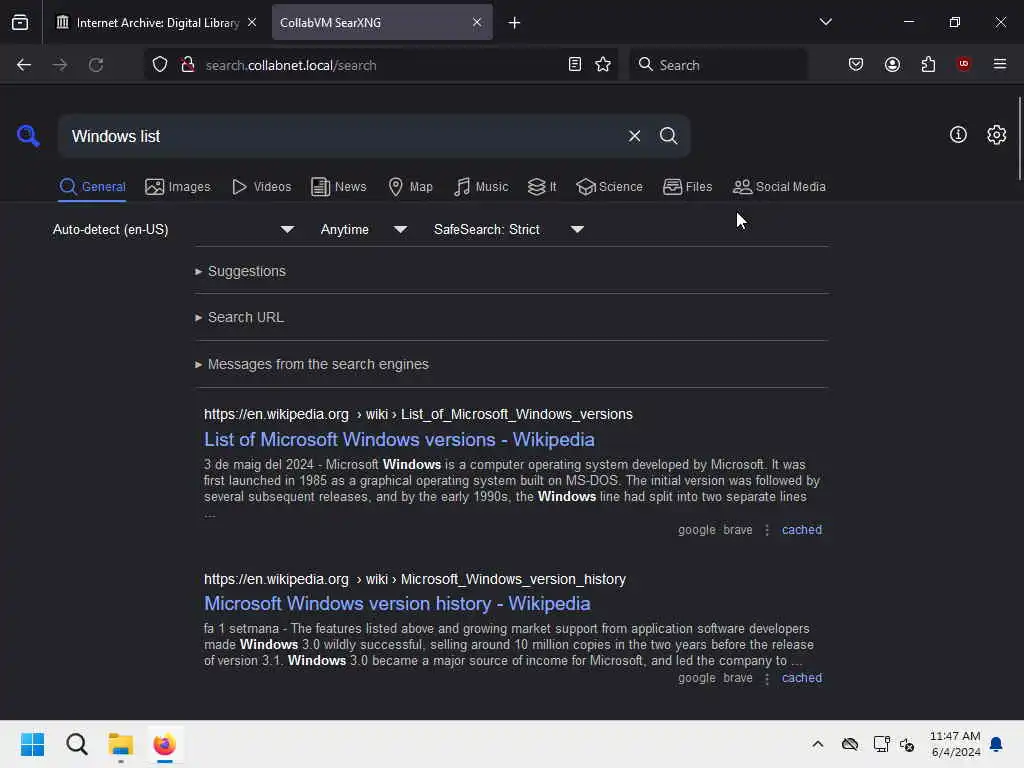Screen dimensions: 1024x768
Task: Open the taskbar clock and date
Action: [x=955, y=744]
